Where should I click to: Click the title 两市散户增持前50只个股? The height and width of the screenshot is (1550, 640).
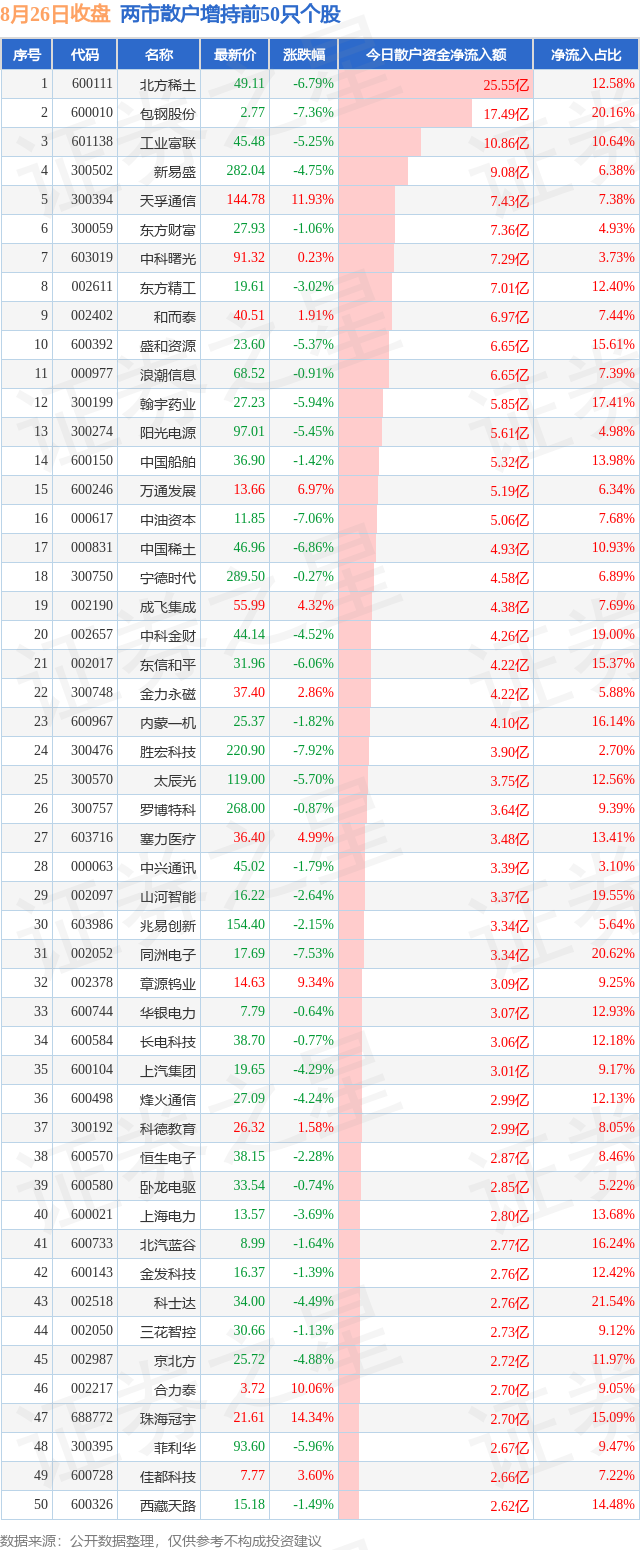(230, 15)
